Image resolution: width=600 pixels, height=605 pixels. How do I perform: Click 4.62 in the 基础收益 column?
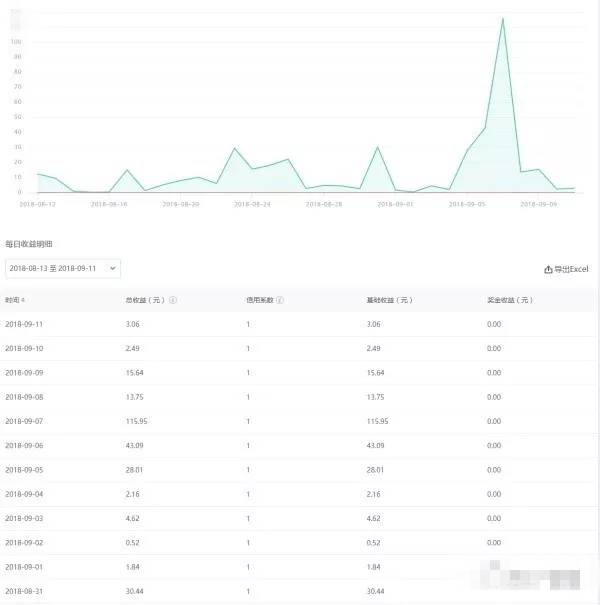[x=374, y=518]
